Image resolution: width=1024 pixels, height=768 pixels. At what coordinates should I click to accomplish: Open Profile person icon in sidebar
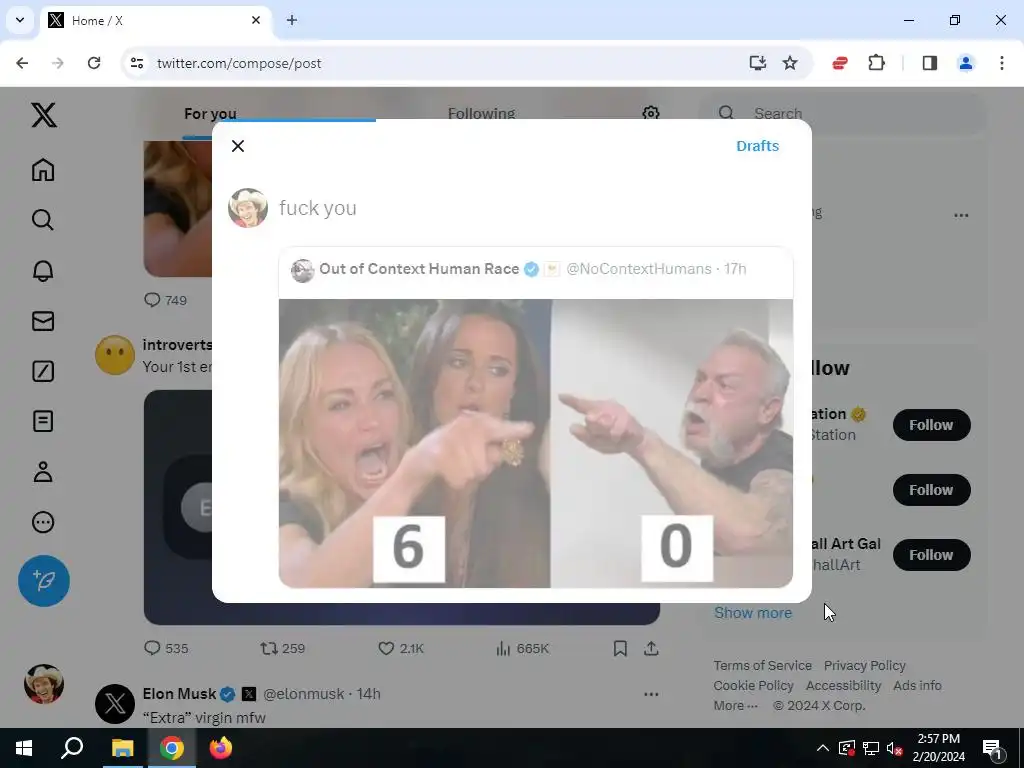[43, 472]
